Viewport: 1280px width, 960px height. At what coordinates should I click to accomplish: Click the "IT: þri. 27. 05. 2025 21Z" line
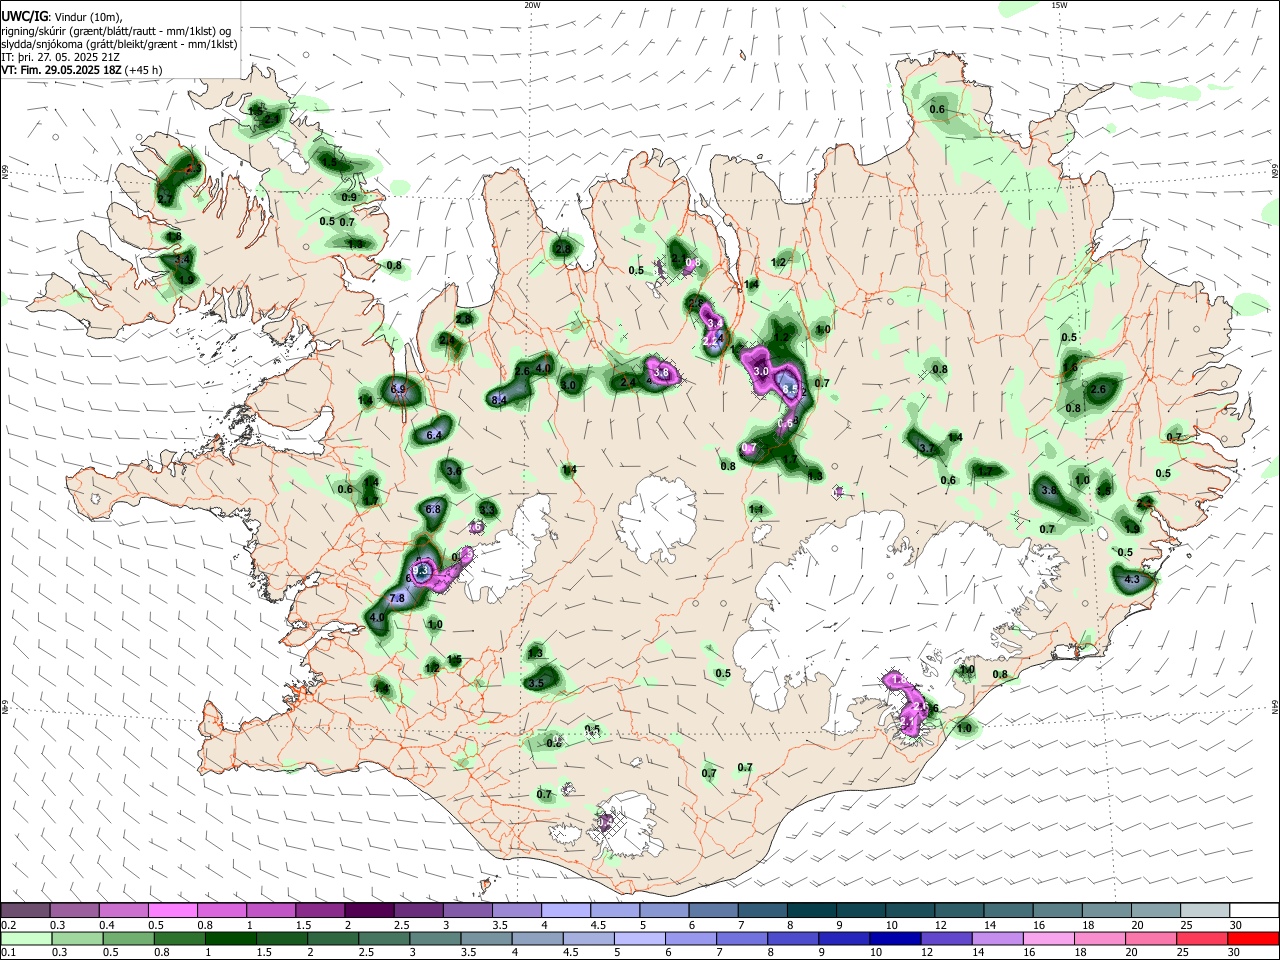point(62,58)
